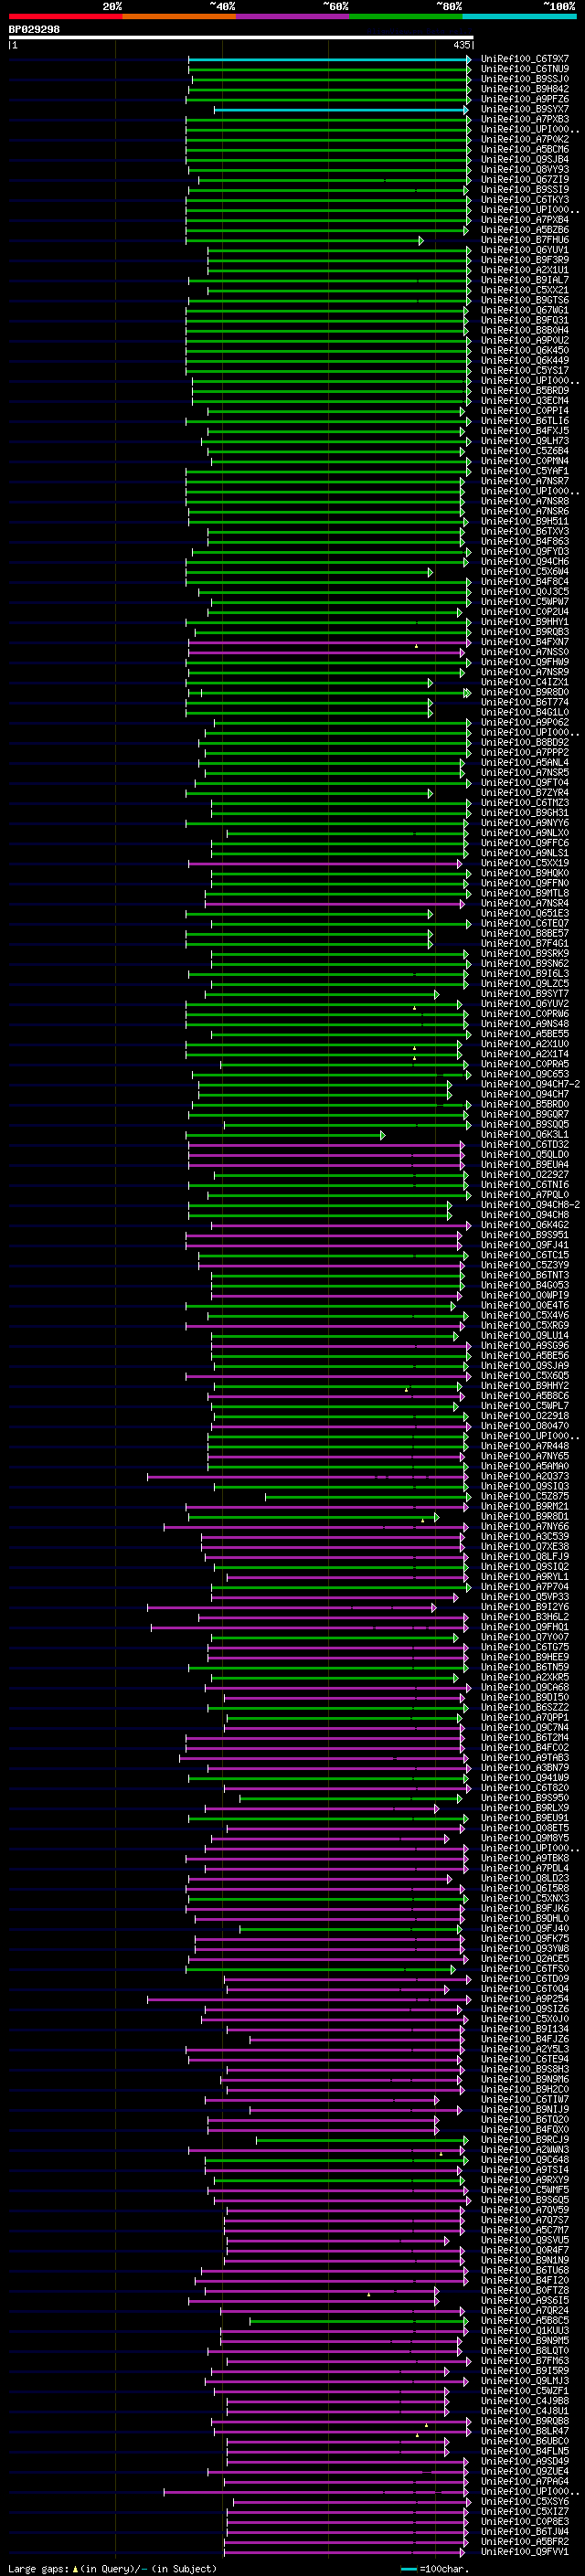Open hit UniRef100_A7P0K2

(524, 139)
